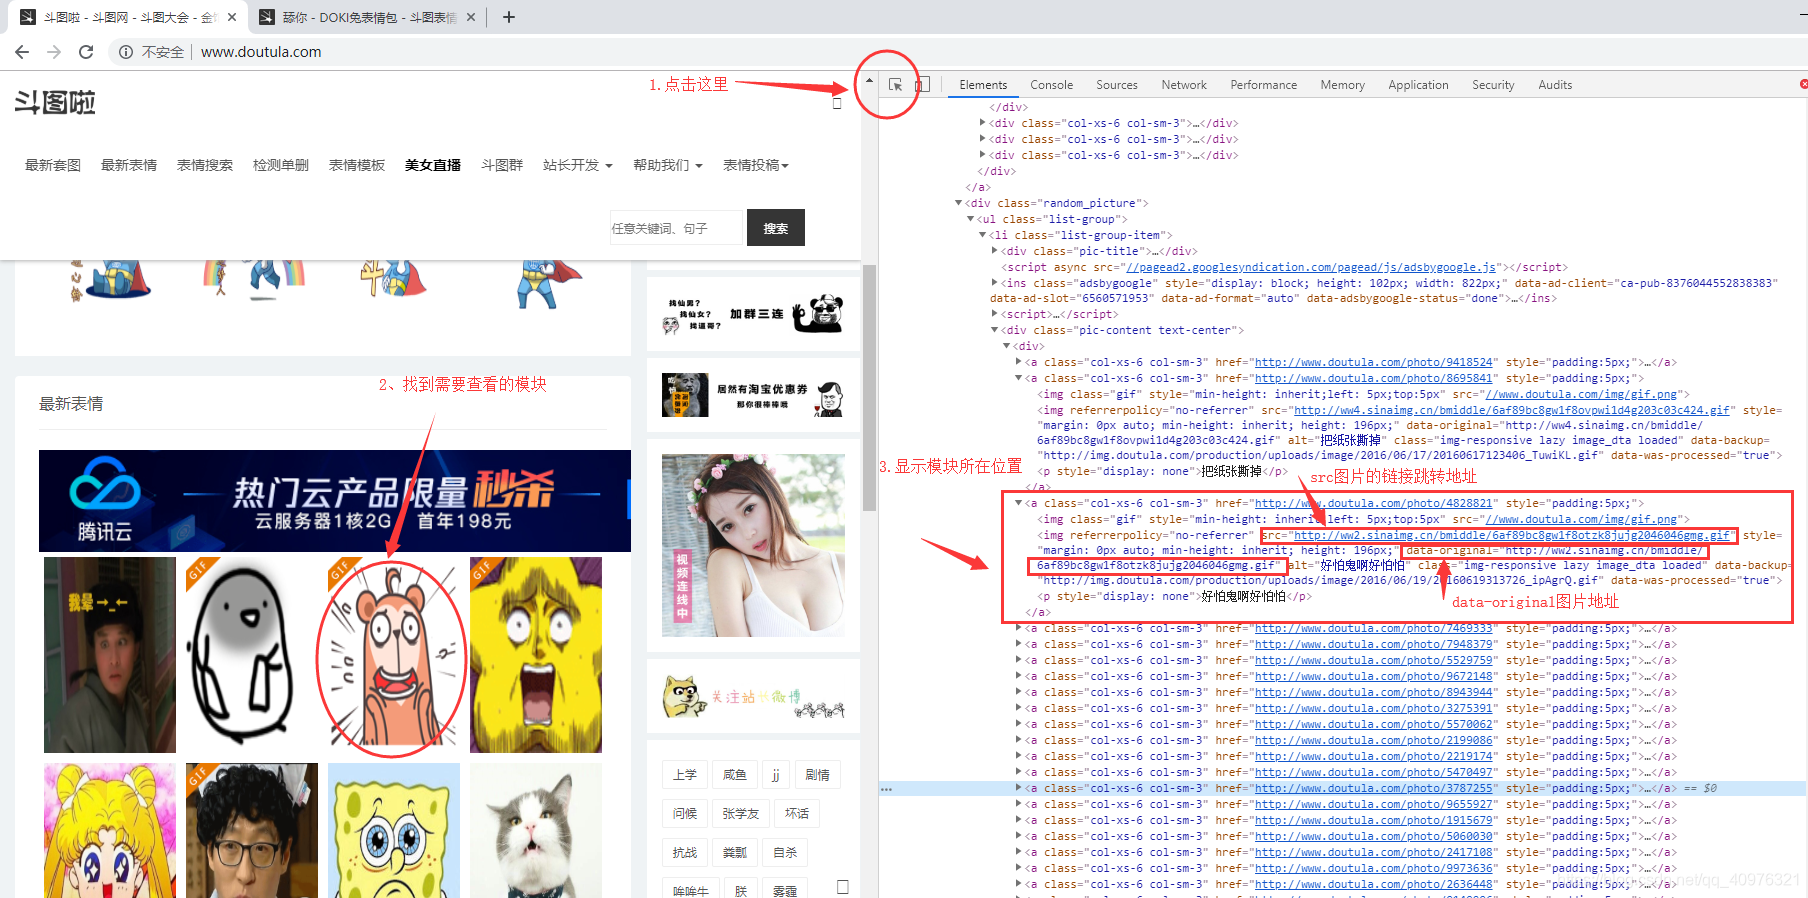1808x898 pixels.
Task: Open 斗图群 navigation item
Action: [x=502, y=165]
